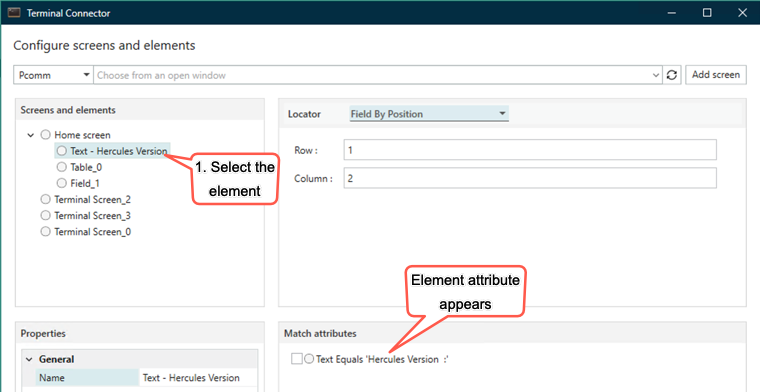Click the Home screen tree label
The image size is (760, 392).
[x=82, y=135]
